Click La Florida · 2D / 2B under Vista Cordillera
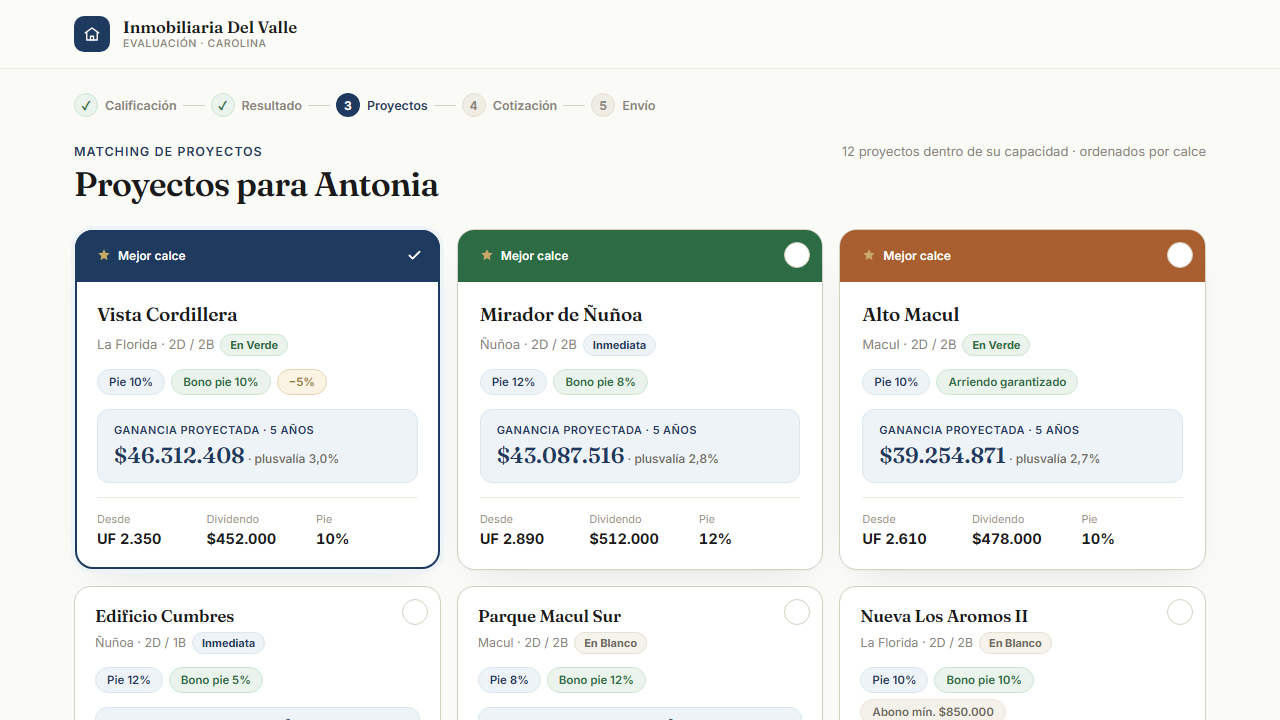 [x=156, y=345]
